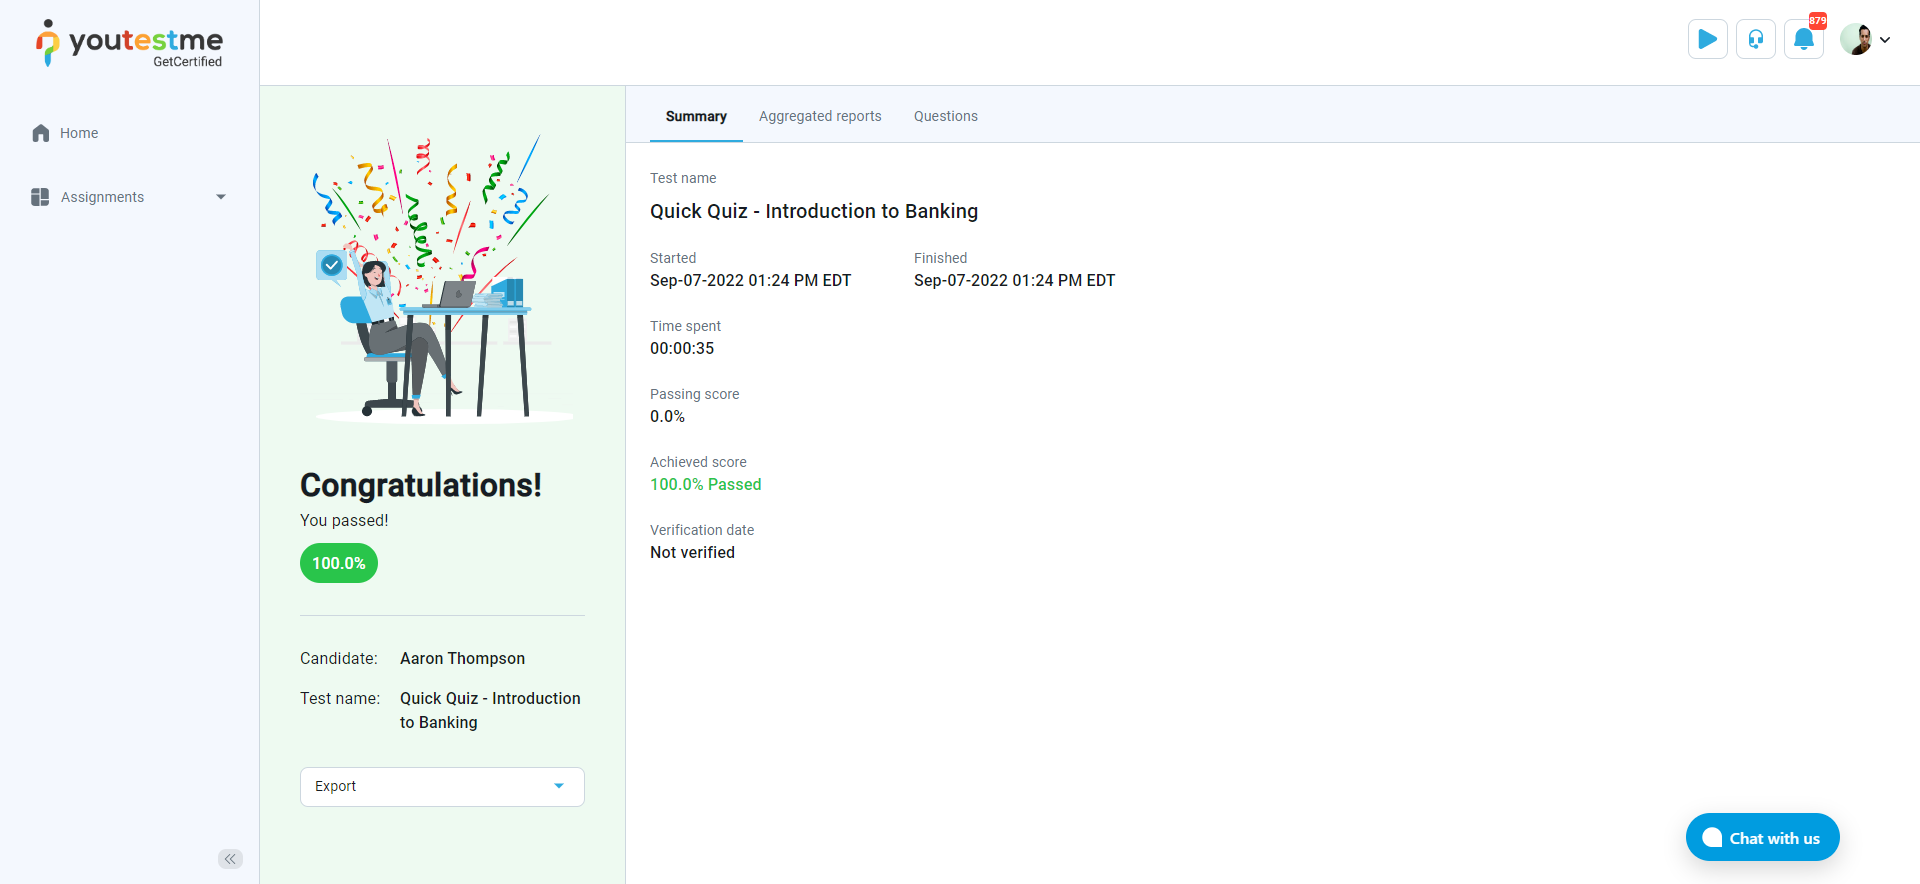Viewport: 1920px width, 884px height.
Task: Expand the Assignments menu arrow
Action: [221, 197]
